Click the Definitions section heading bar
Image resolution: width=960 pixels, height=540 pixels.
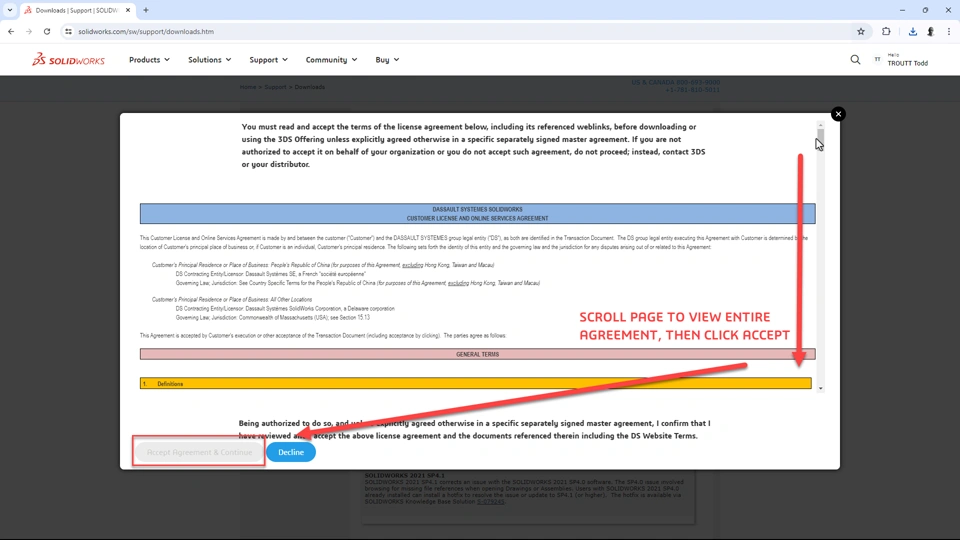coord(476,383)
